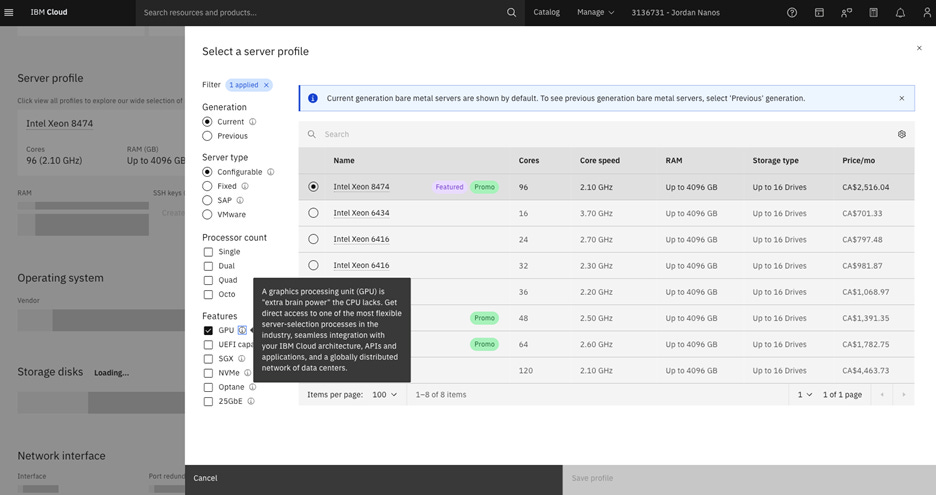Open the Items per page dropdown
Image resolution: width=936 pixels, height=495 pixels.
point(385,395)
